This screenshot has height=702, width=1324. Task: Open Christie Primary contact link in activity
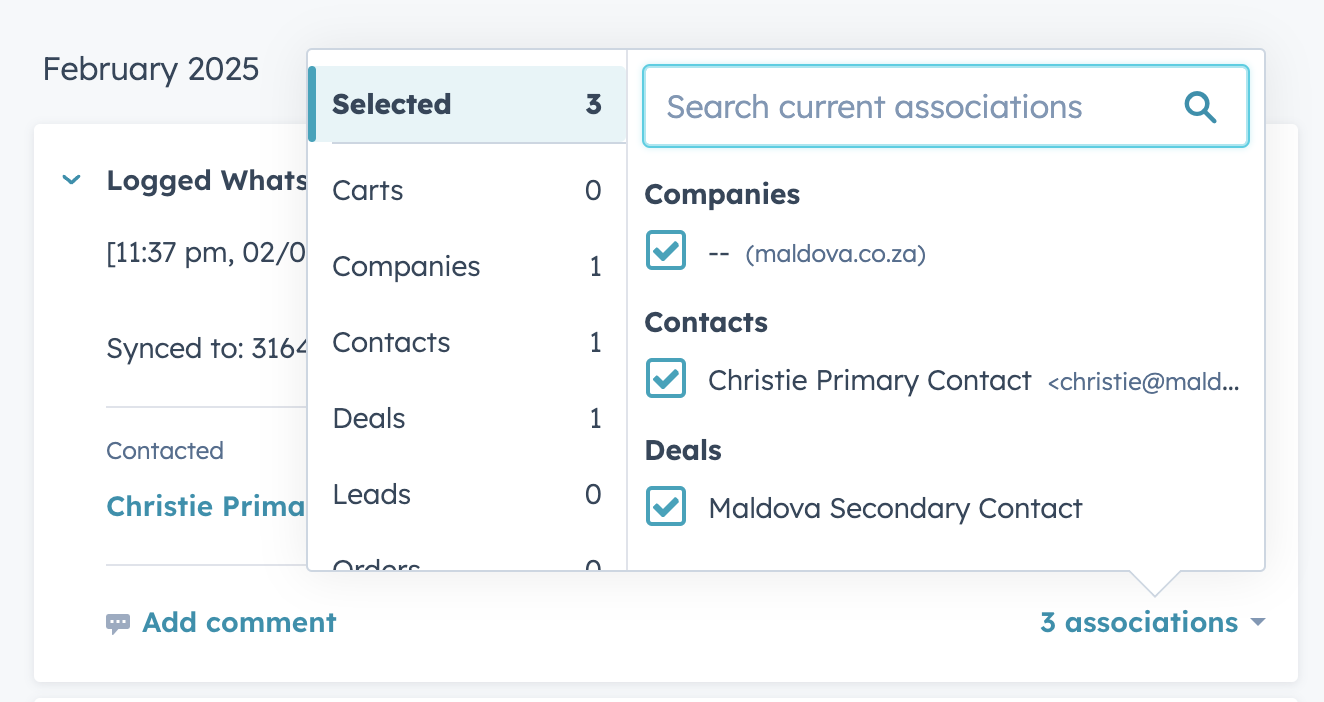coord(206,506)
